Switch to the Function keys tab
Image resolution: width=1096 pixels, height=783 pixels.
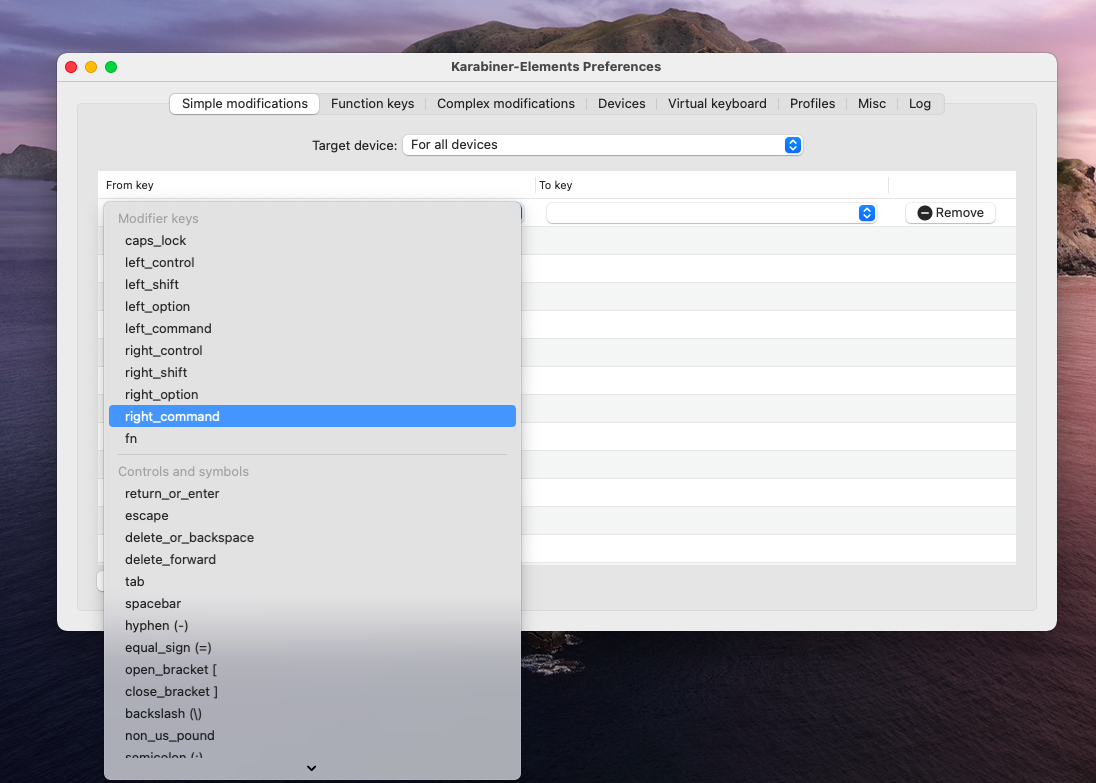pos(373,103)
